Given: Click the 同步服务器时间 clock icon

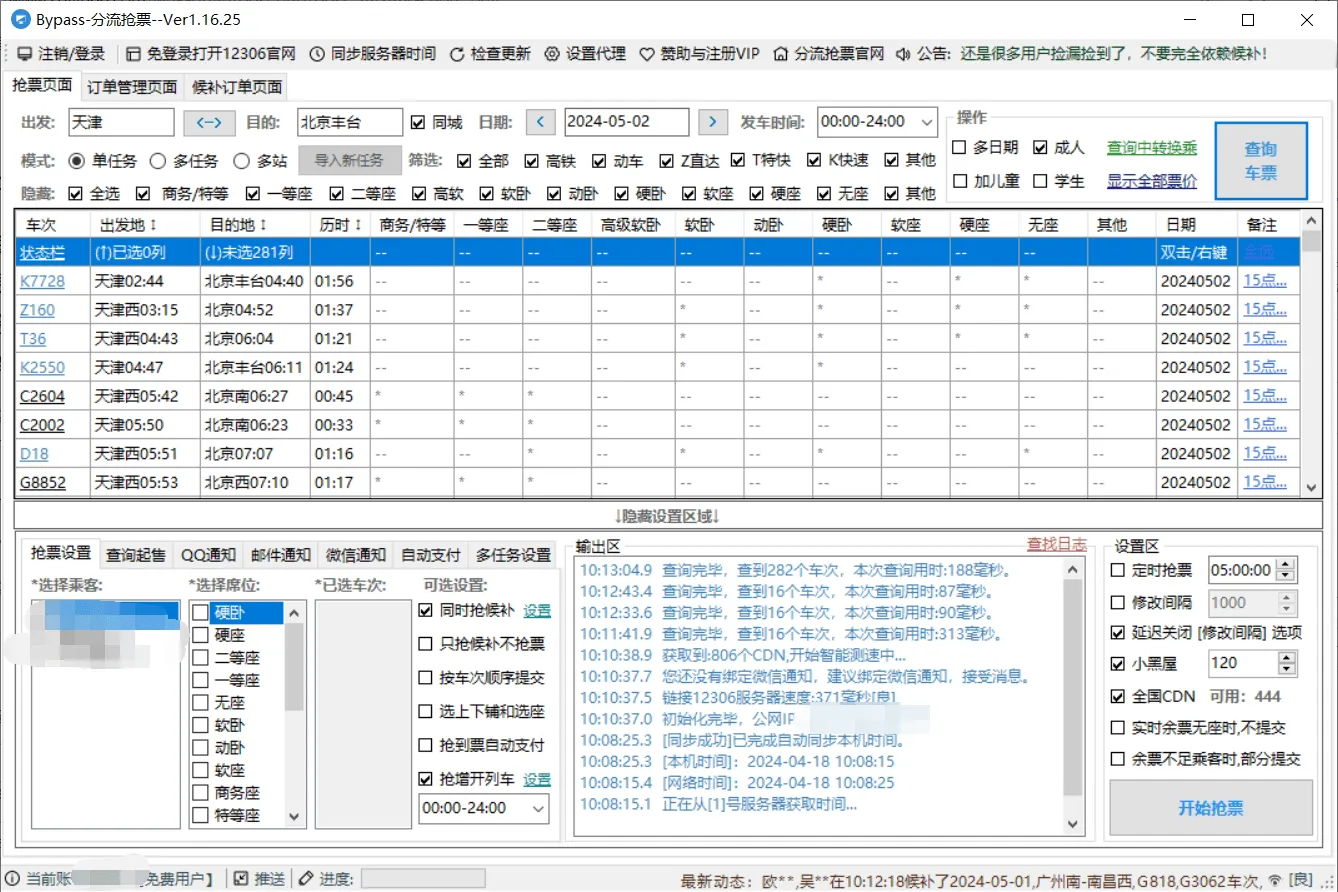Looking at the screenshot, I should pos(316,55).
